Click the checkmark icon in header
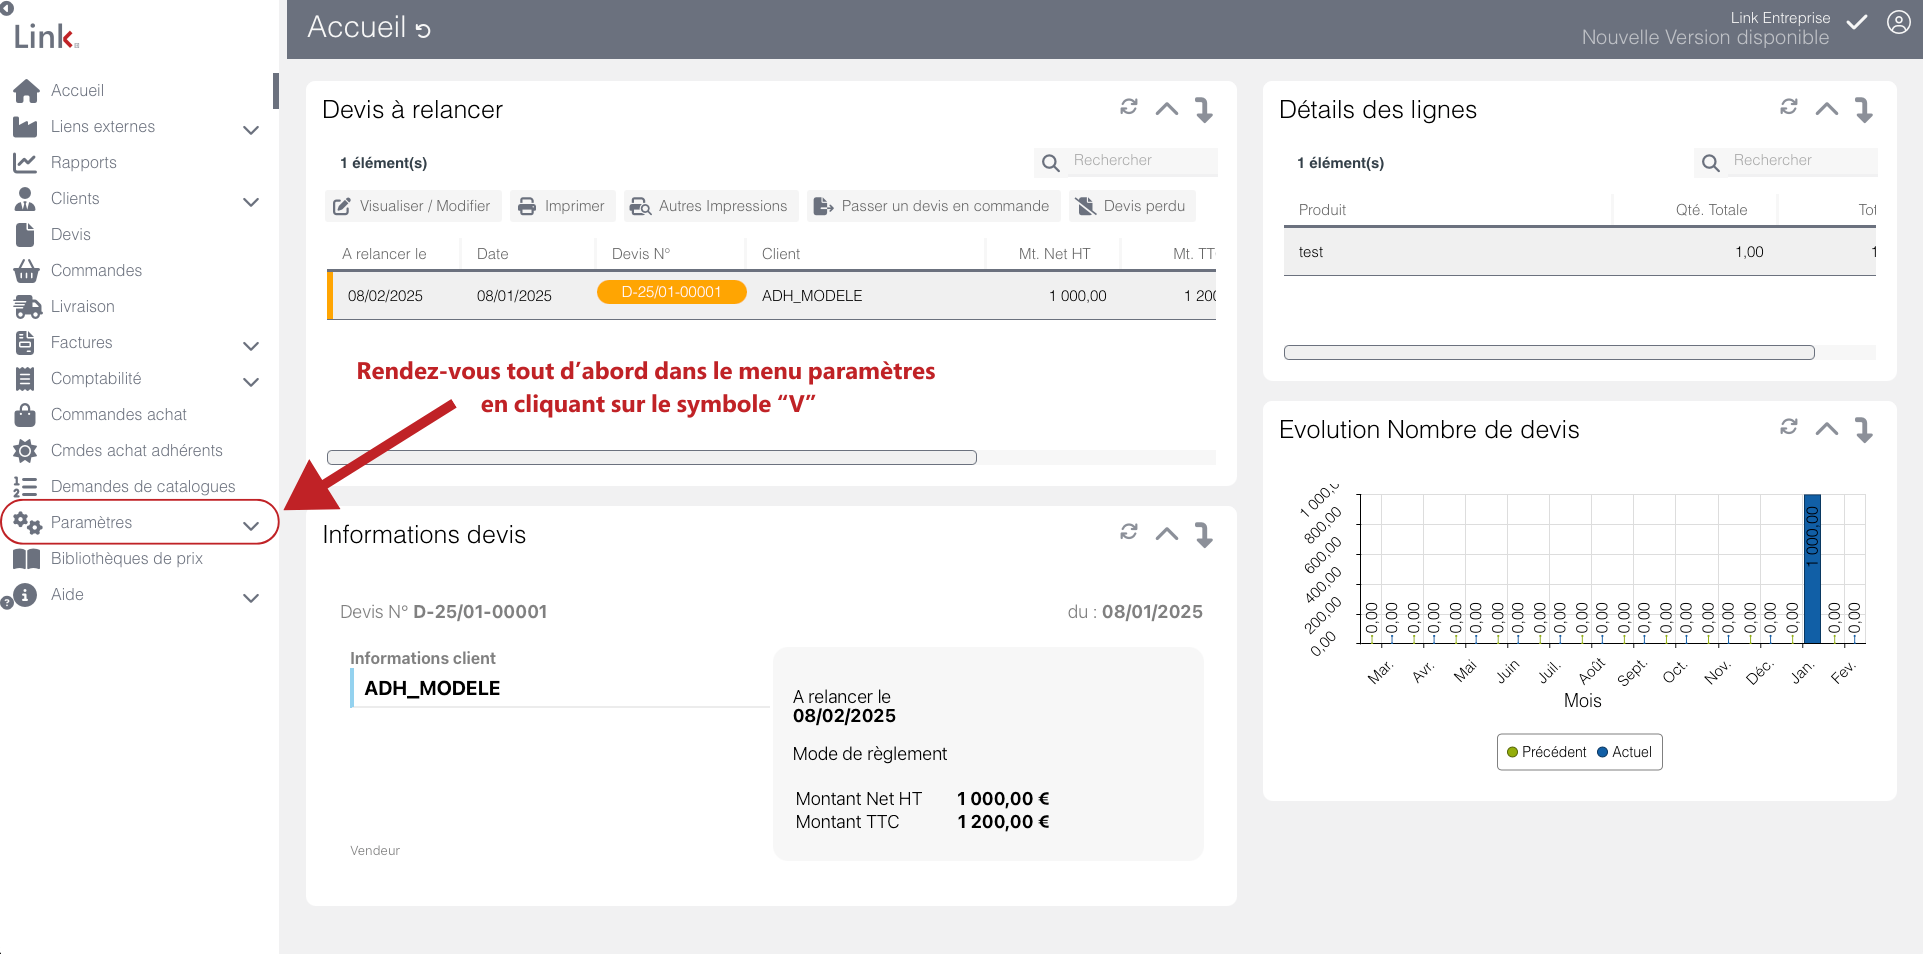The height and width of the screenshot is (954, 1923). 1857,22
